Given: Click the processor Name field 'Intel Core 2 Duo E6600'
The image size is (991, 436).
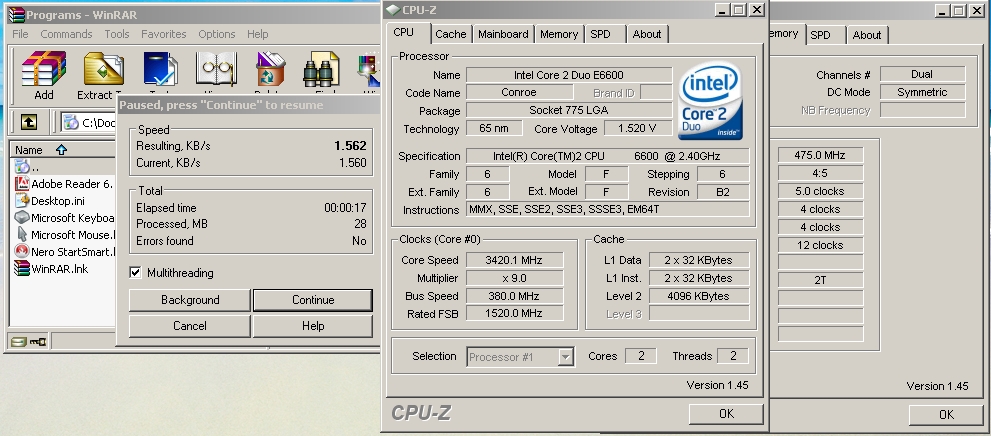Looking at the screenshot, I should pos(569,75).
